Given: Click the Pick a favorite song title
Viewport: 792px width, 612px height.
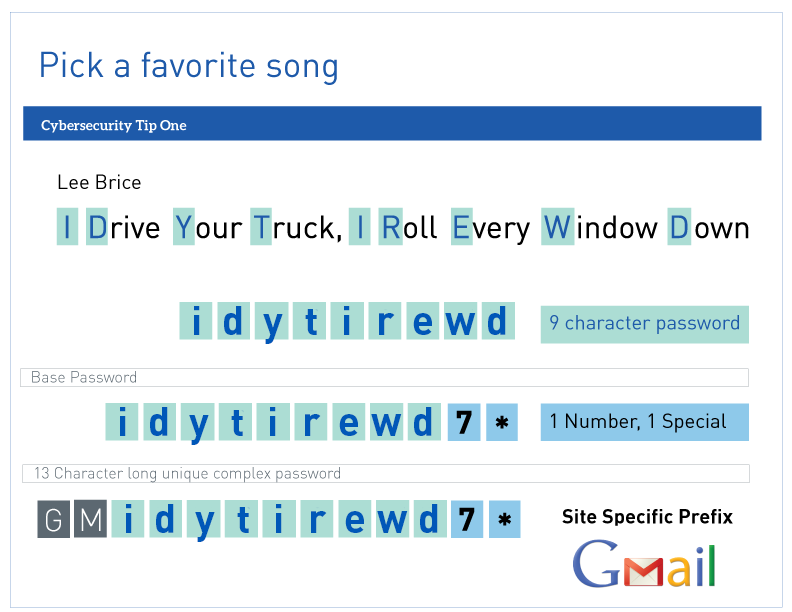Looking at the screenshot, I should [x=189, y=66].
